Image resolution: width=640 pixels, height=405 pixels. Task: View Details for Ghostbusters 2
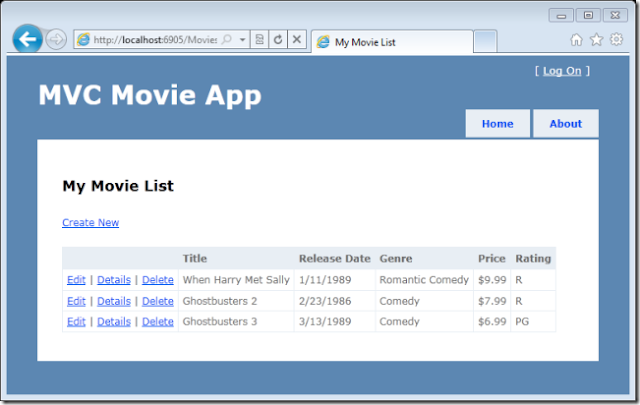pyautogui.click(x=114, y=301)
